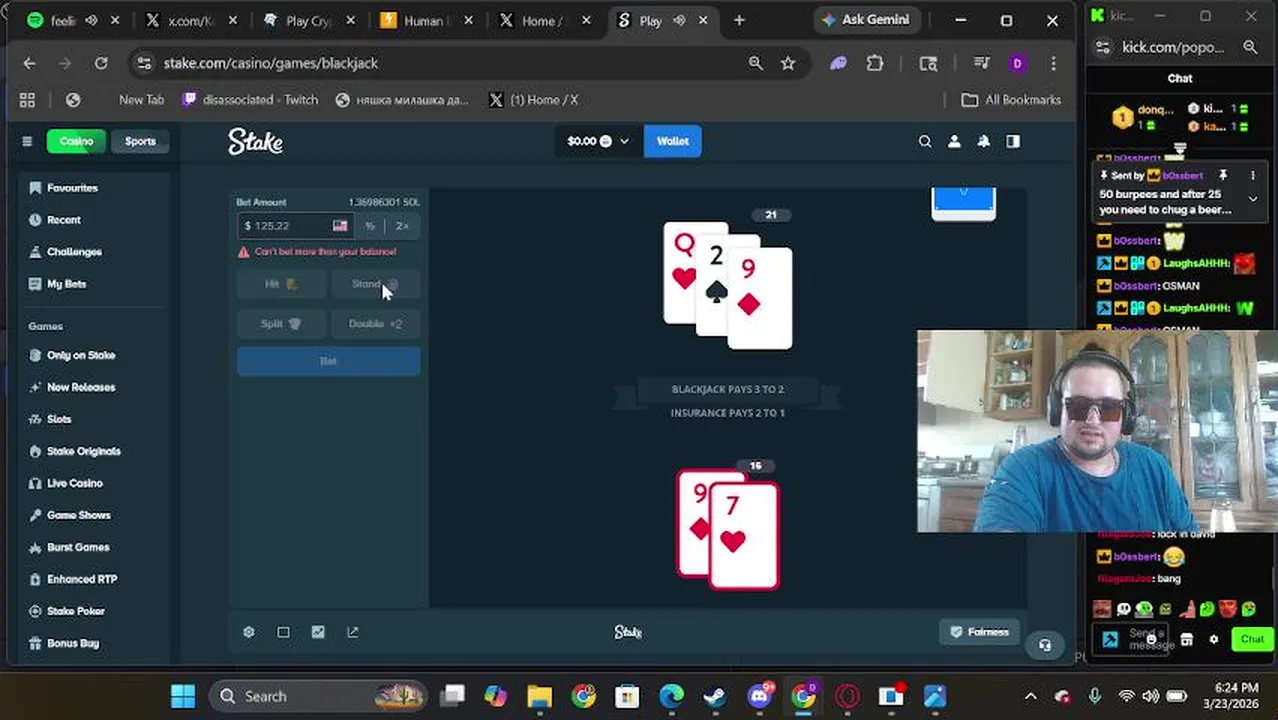The width and height of the screenshot is (1278, 720).
Task: Open blackjack game settings gear
Action: (249, 632)
